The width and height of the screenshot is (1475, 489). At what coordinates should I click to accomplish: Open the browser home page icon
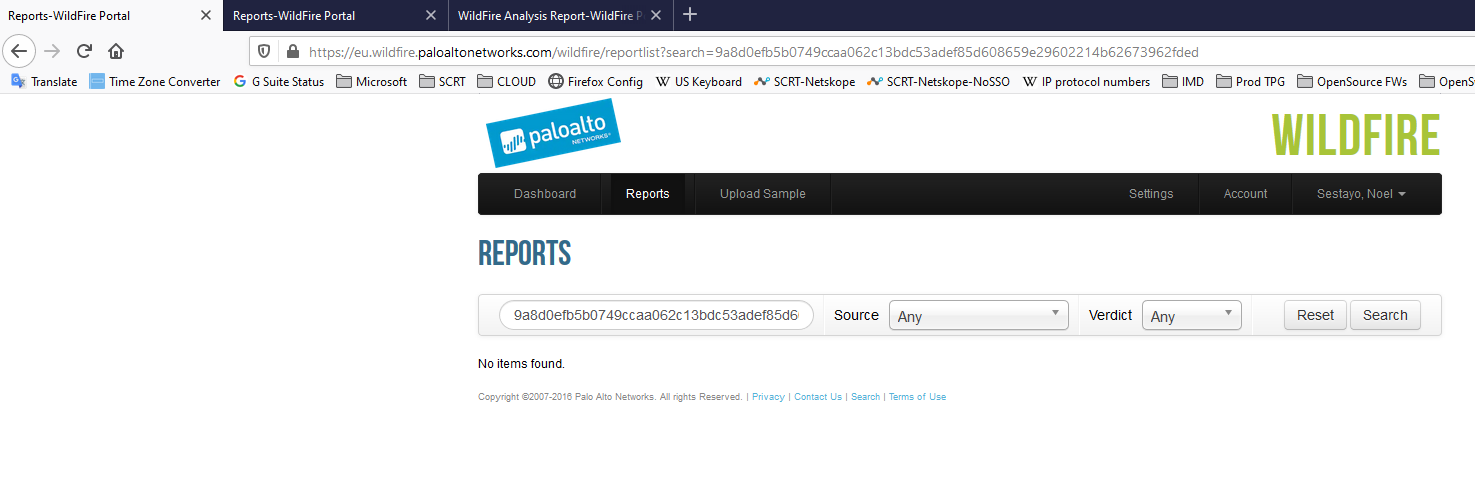(116, 51)
